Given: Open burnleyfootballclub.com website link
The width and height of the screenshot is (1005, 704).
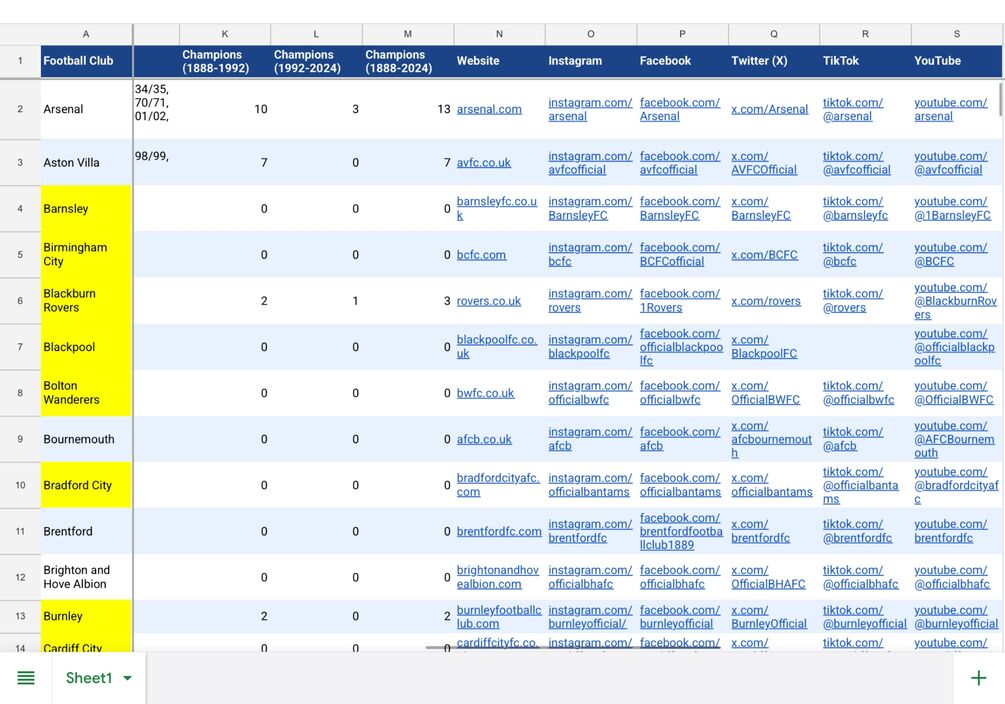Looking at the screenshot, I should [x=499, y=617].
